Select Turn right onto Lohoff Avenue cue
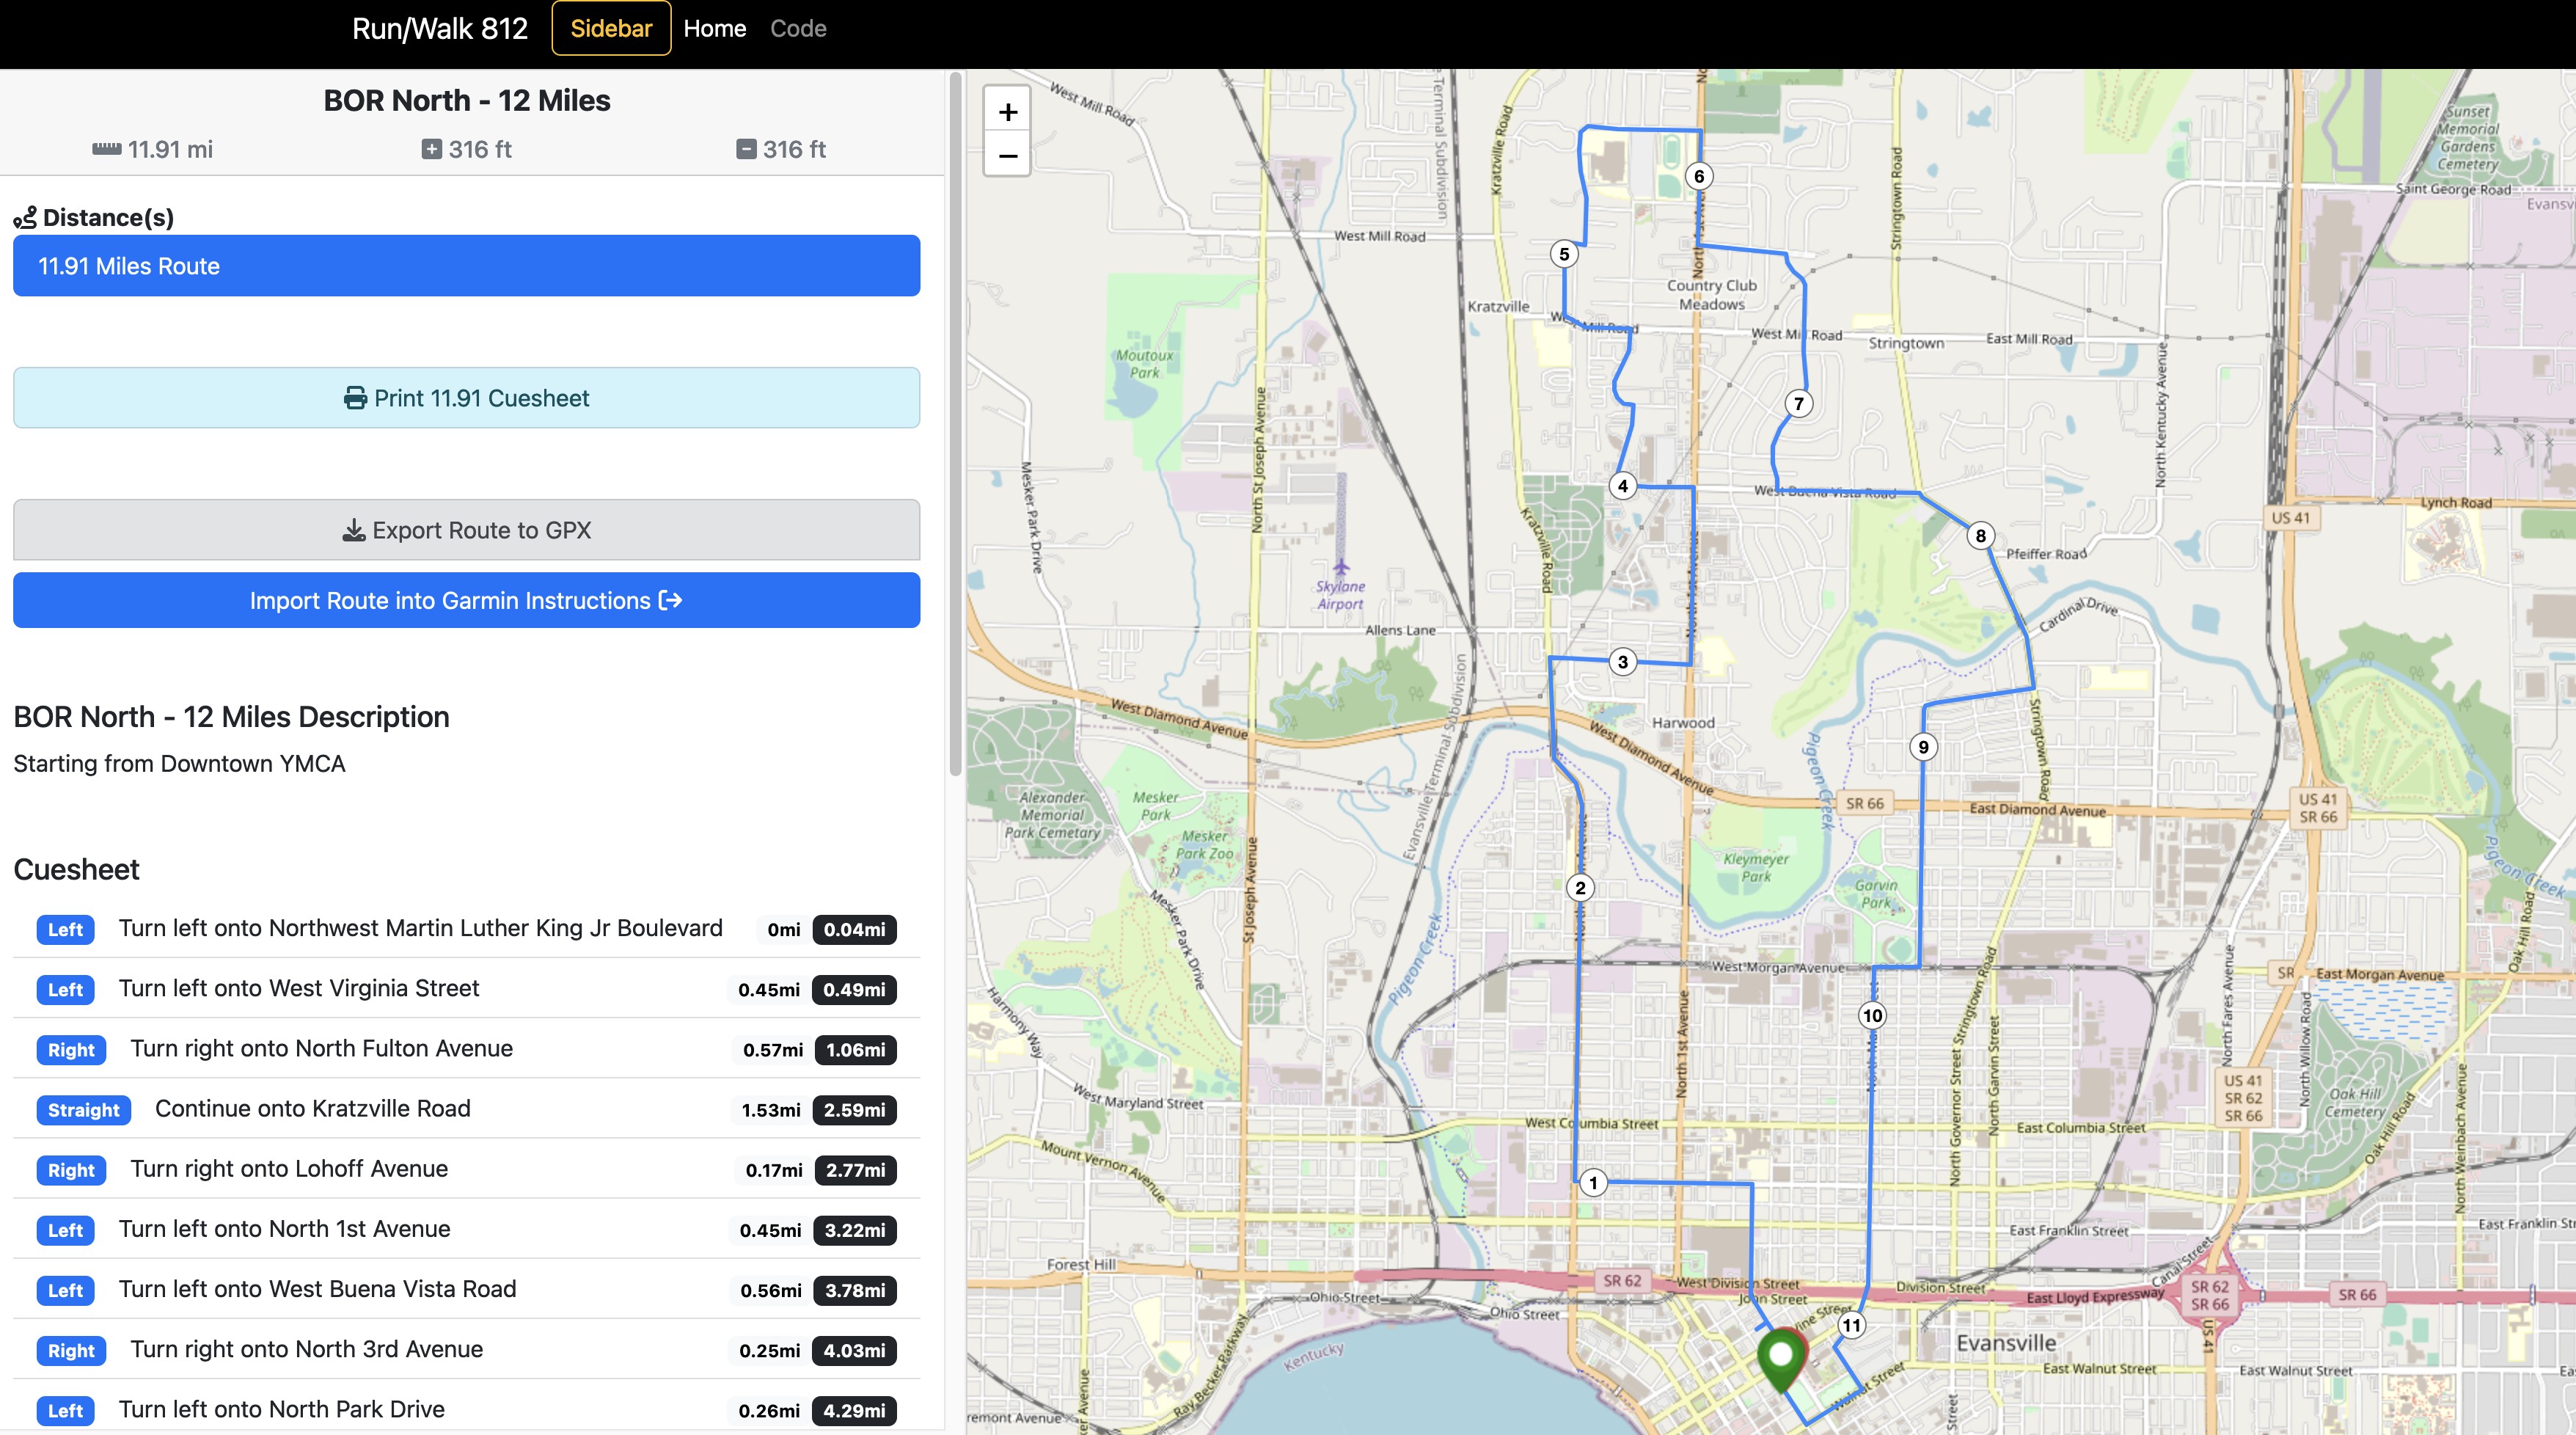The height and width of the screenshot is (1435, 2576). [289, 1169]
